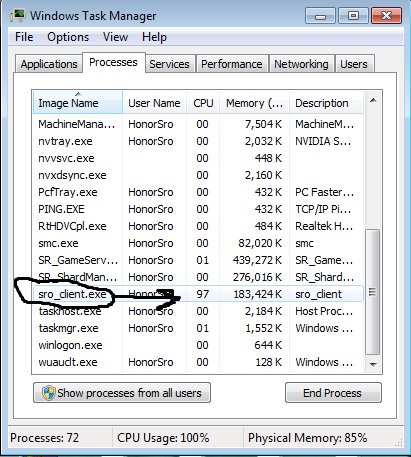Open the View menu
411x457 pixels.
click(x=115, y=37)
